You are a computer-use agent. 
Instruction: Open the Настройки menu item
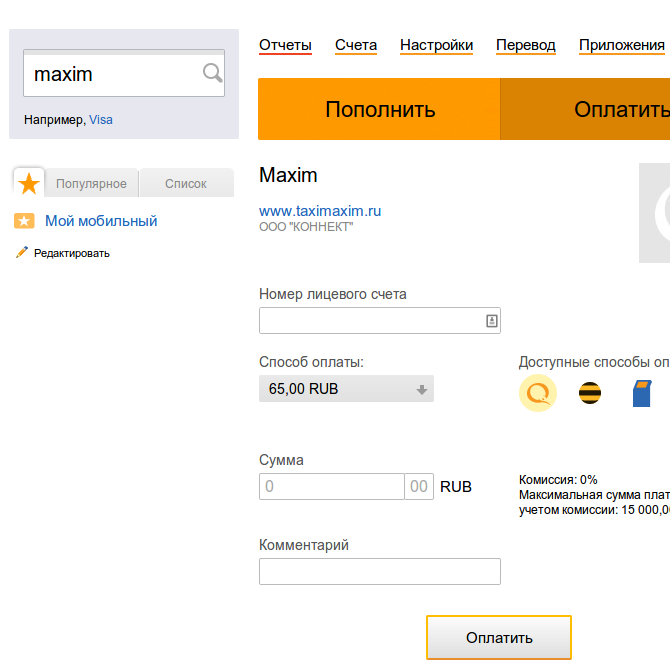[436, 45]
